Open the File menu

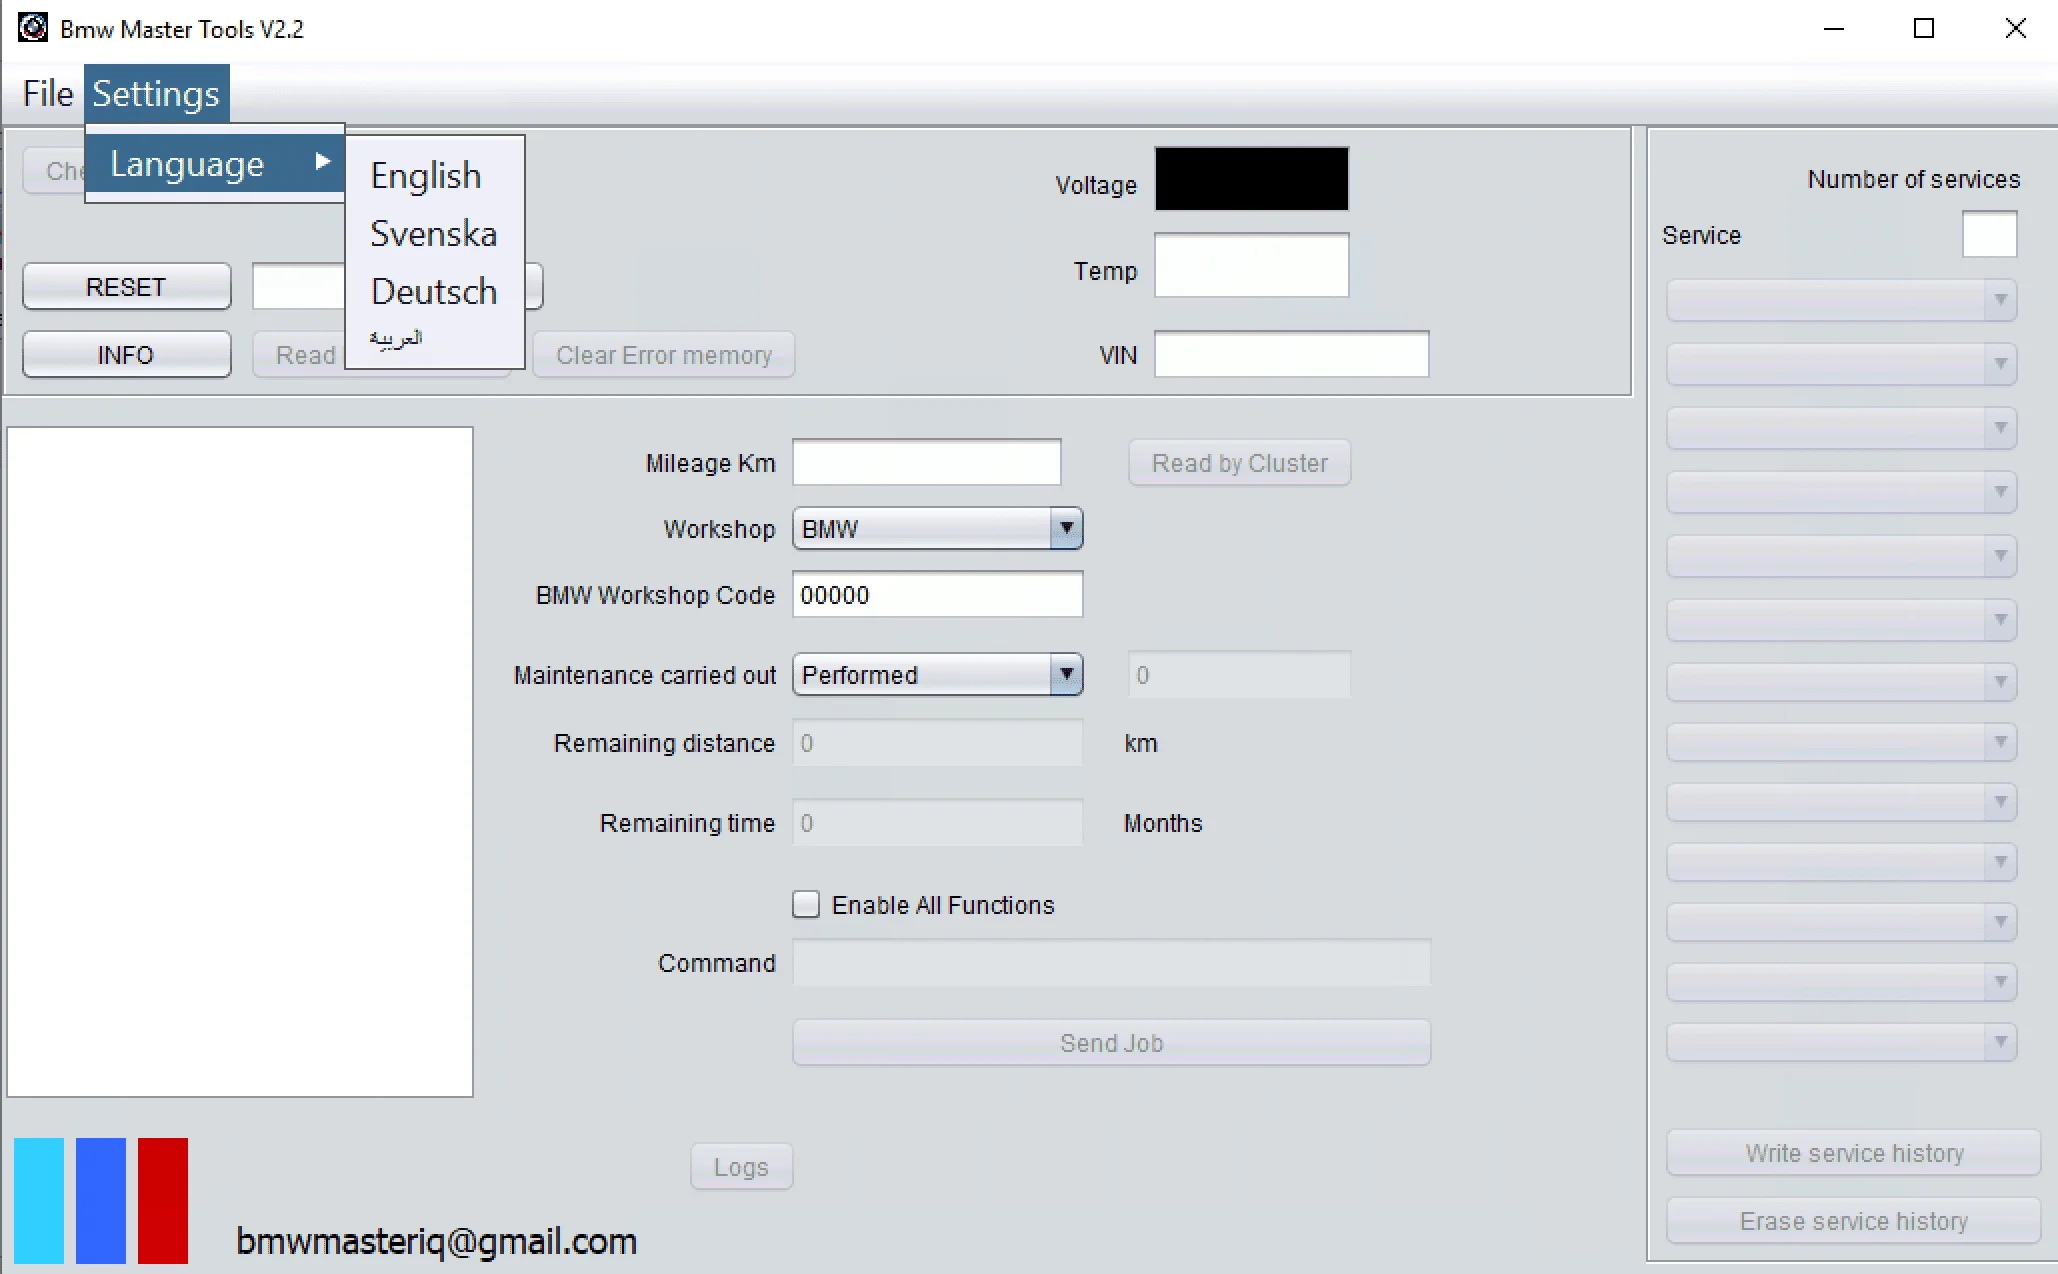pyautogui.click(x=48, y=93)
